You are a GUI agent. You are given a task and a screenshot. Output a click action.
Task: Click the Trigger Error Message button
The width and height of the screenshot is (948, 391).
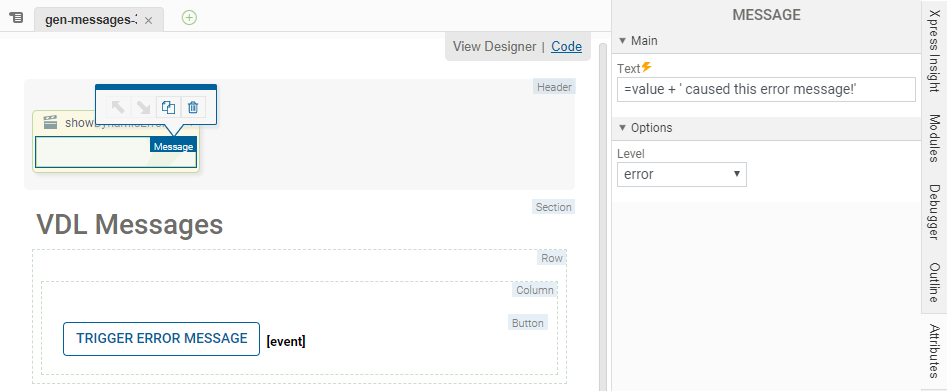pos(161,338)
